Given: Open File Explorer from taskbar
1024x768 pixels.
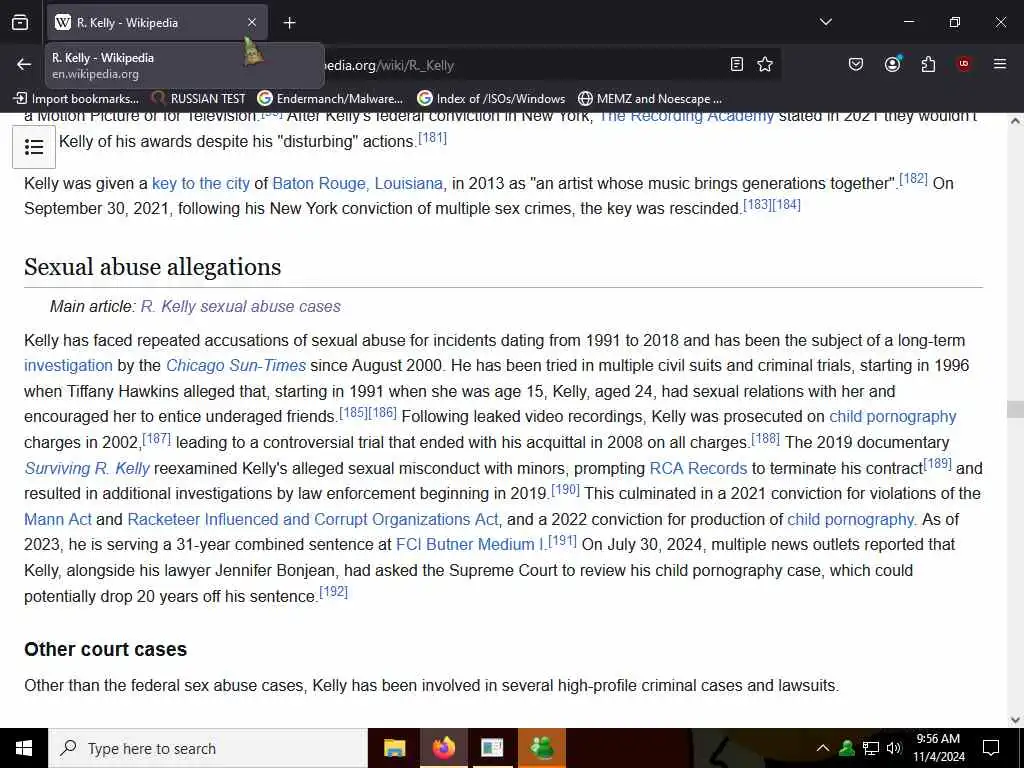Looking at the screenshot, I should point(394,748).
